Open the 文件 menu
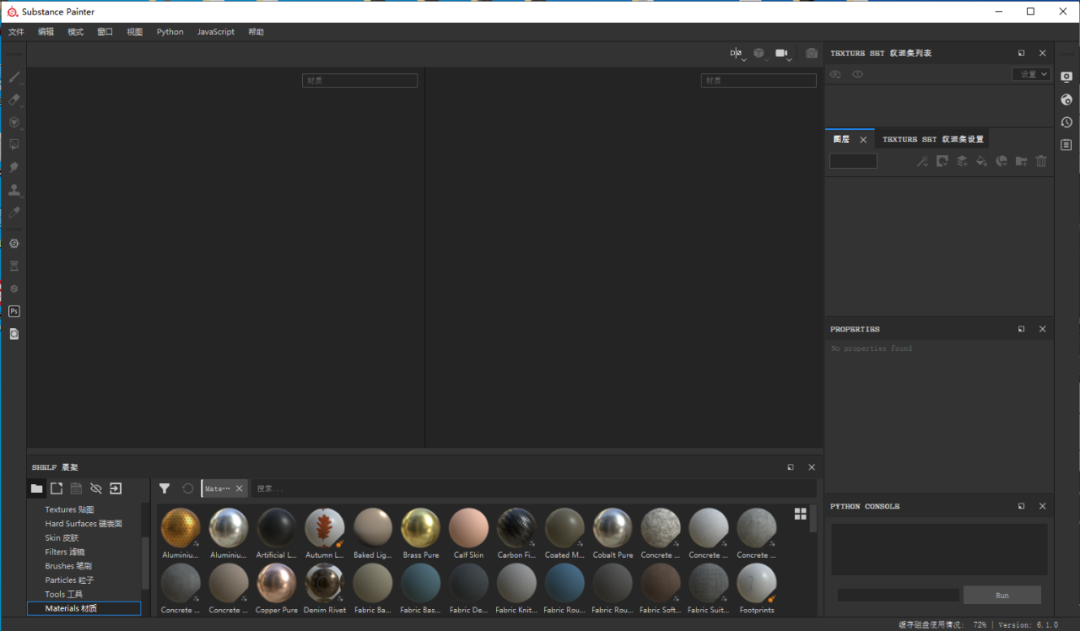 pyautogui.click(x=16, y=32)
